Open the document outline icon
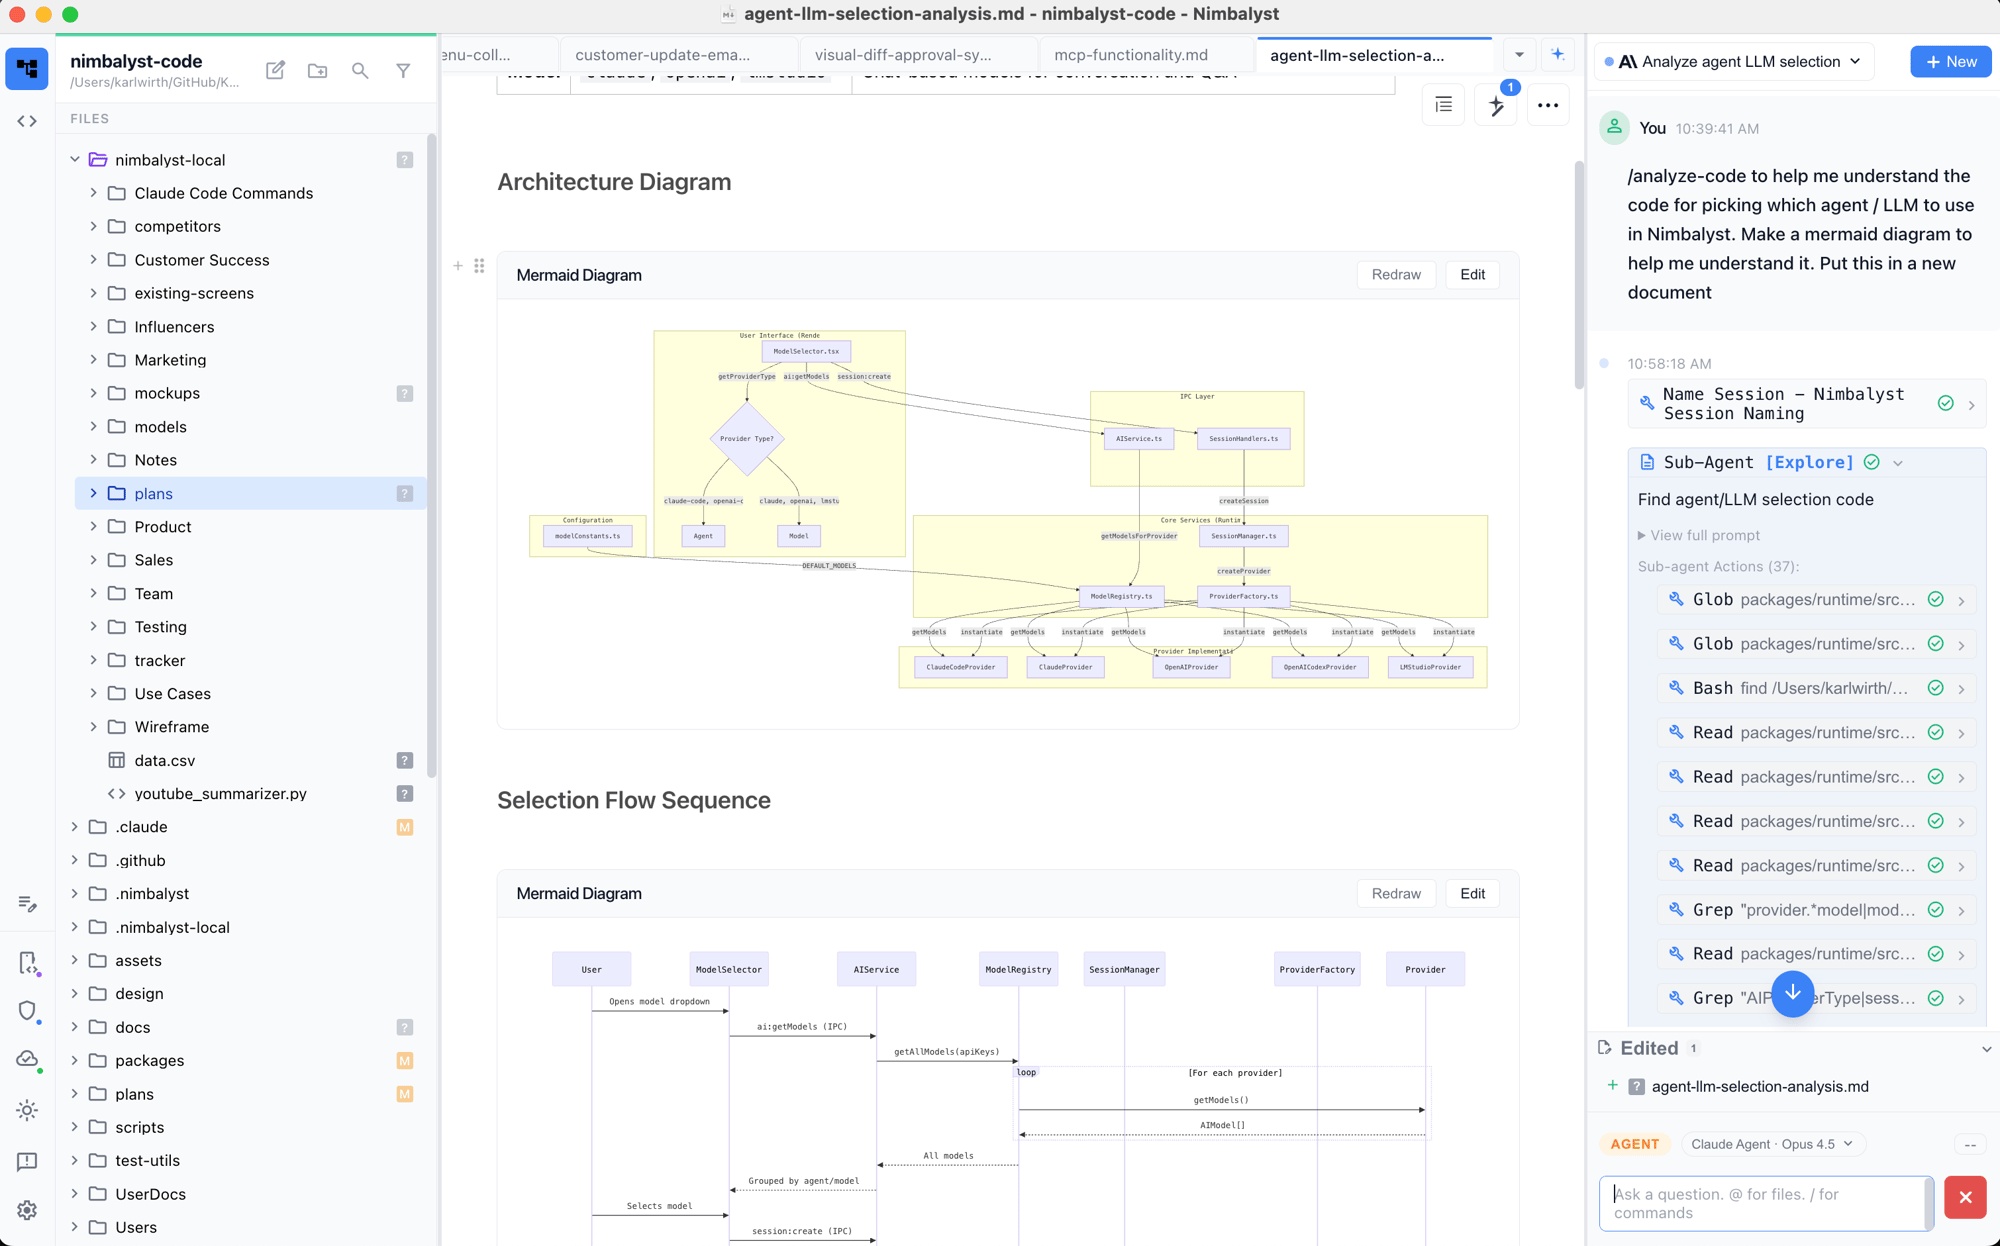The image size is (2000, 1246). coord(1443,104)
